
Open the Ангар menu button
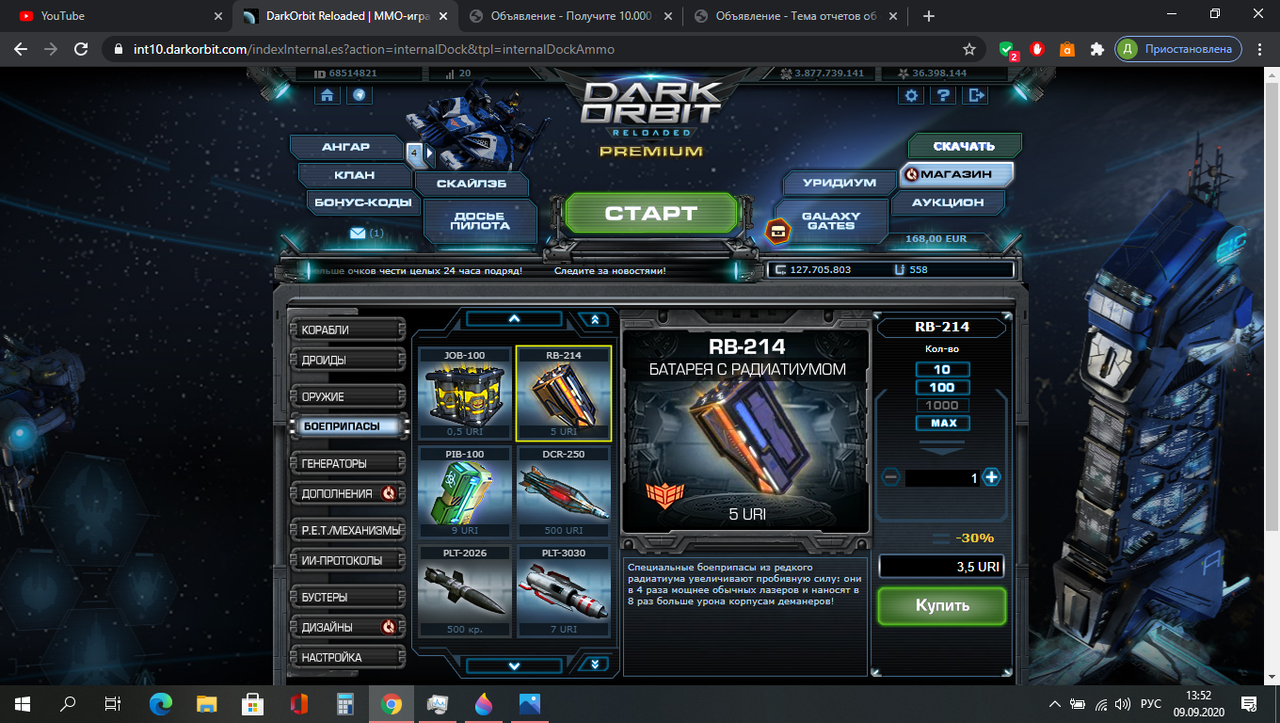346,147
